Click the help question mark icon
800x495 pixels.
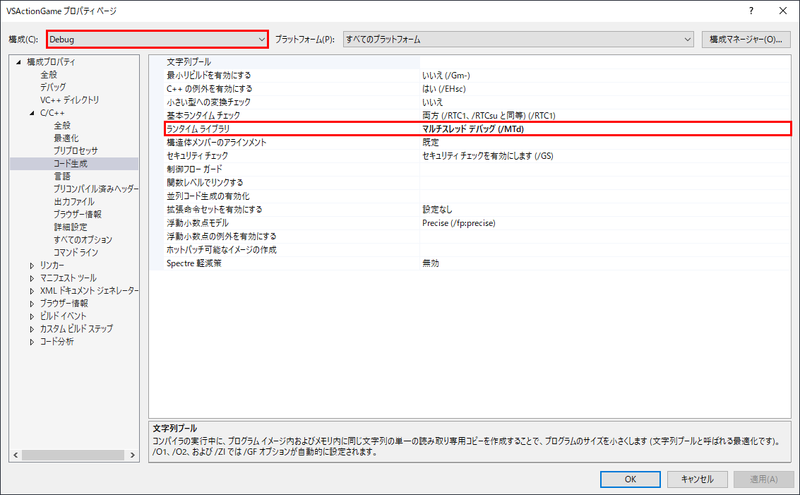[x=751, y=11]
